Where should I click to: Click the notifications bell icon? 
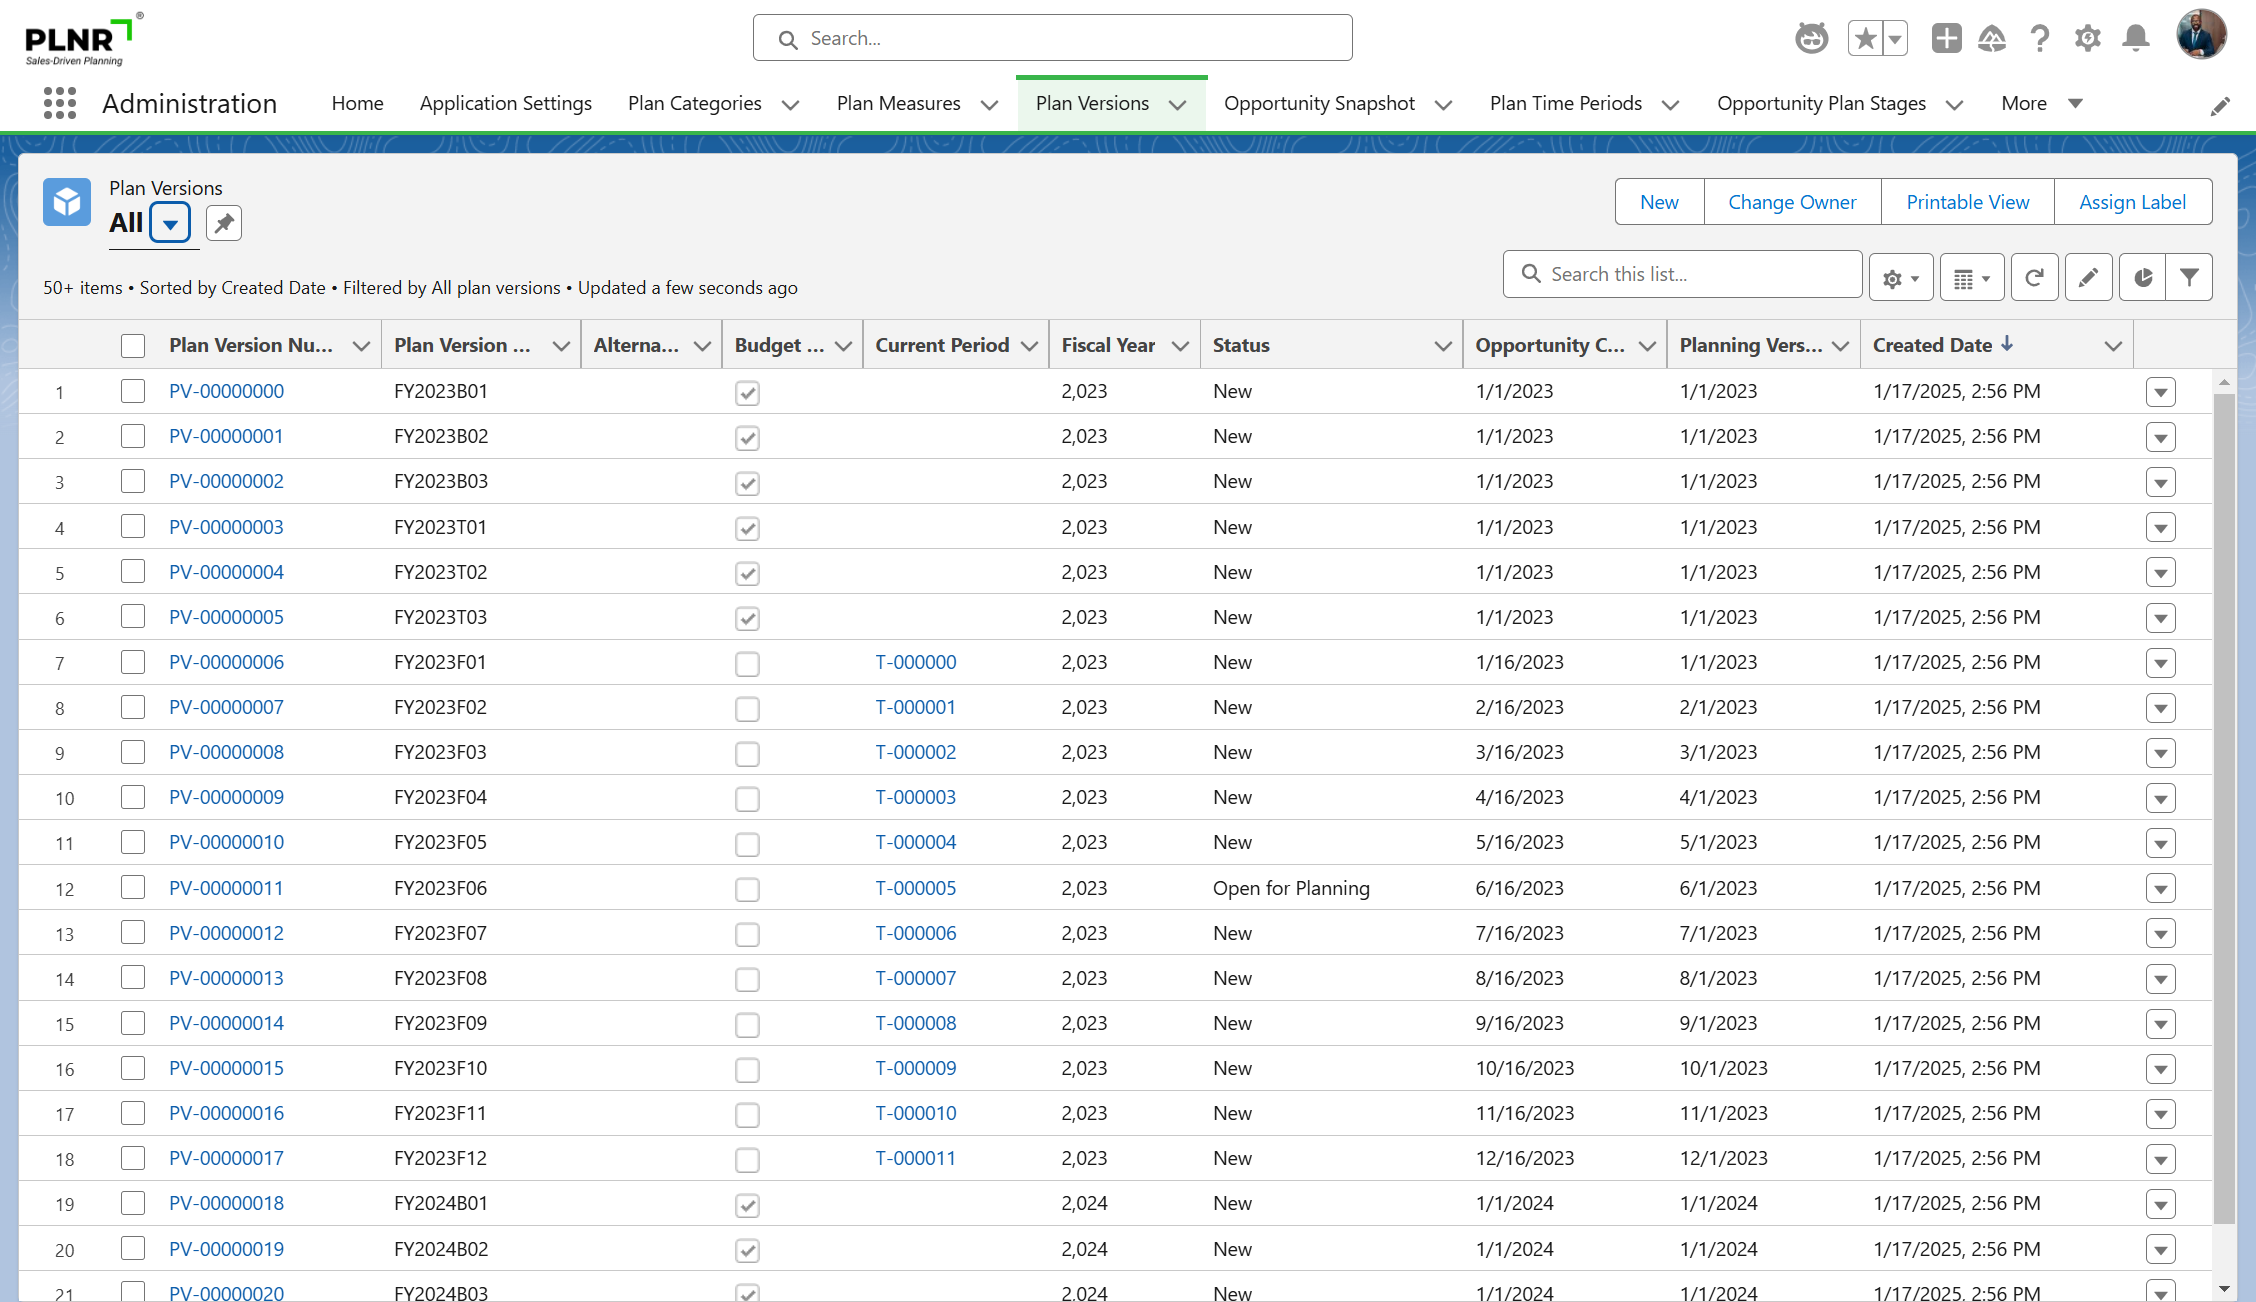2135,39
